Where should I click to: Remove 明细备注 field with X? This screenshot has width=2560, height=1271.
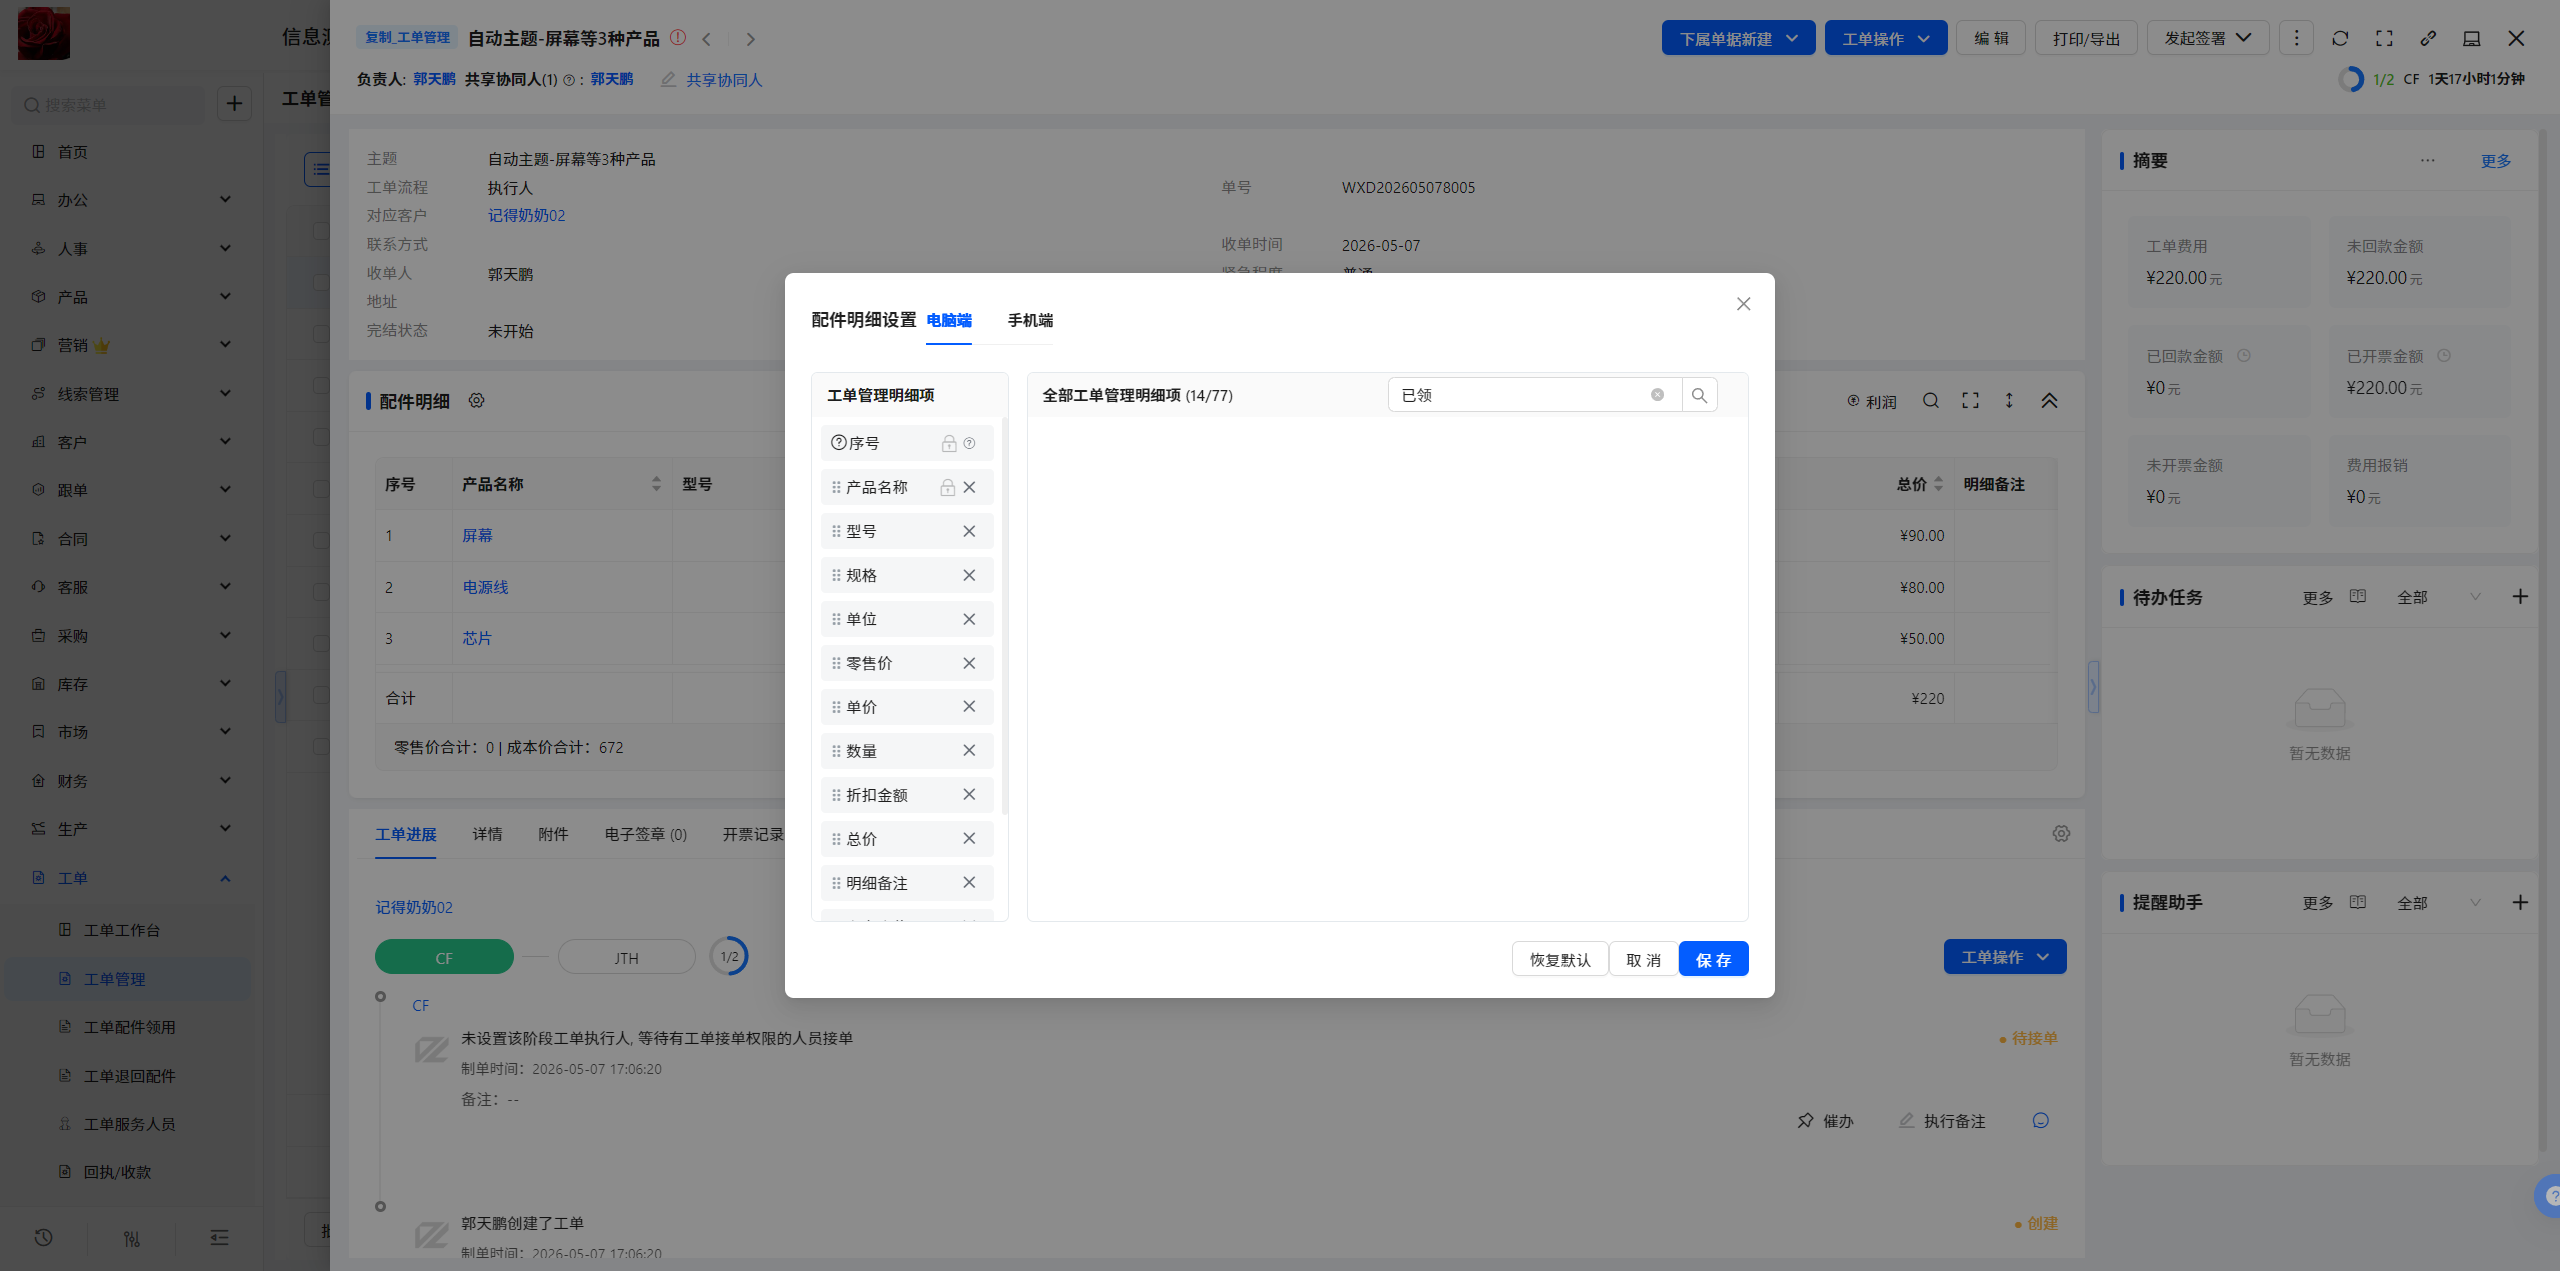click(x=969, y=883)
